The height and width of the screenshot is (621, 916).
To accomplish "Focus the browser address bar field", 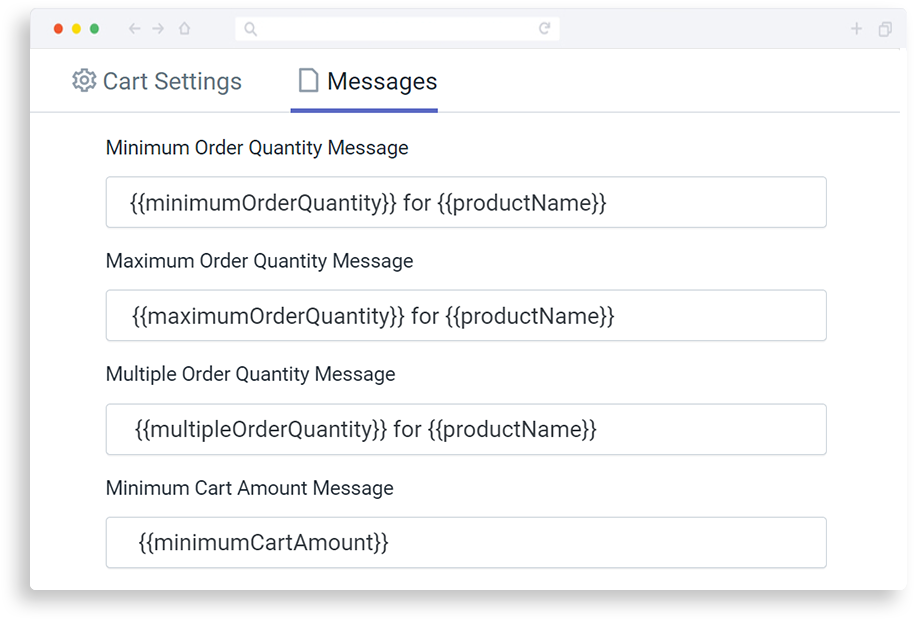I will (397, 29).
